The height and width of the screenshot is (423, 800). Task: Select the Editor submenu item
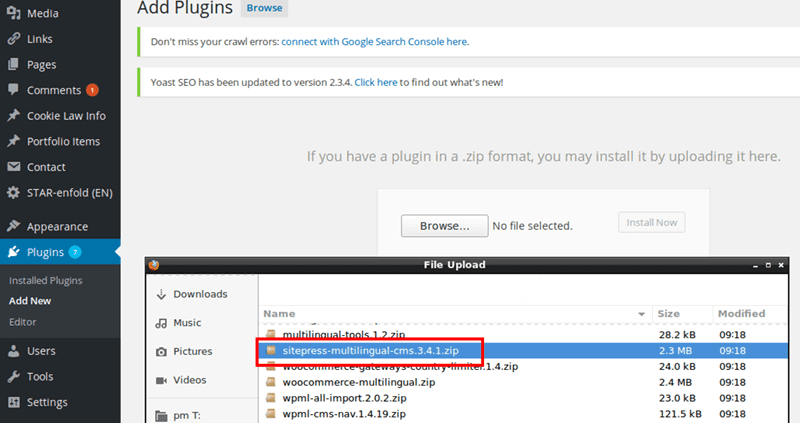pyautogui.click(x=22, y=322)
